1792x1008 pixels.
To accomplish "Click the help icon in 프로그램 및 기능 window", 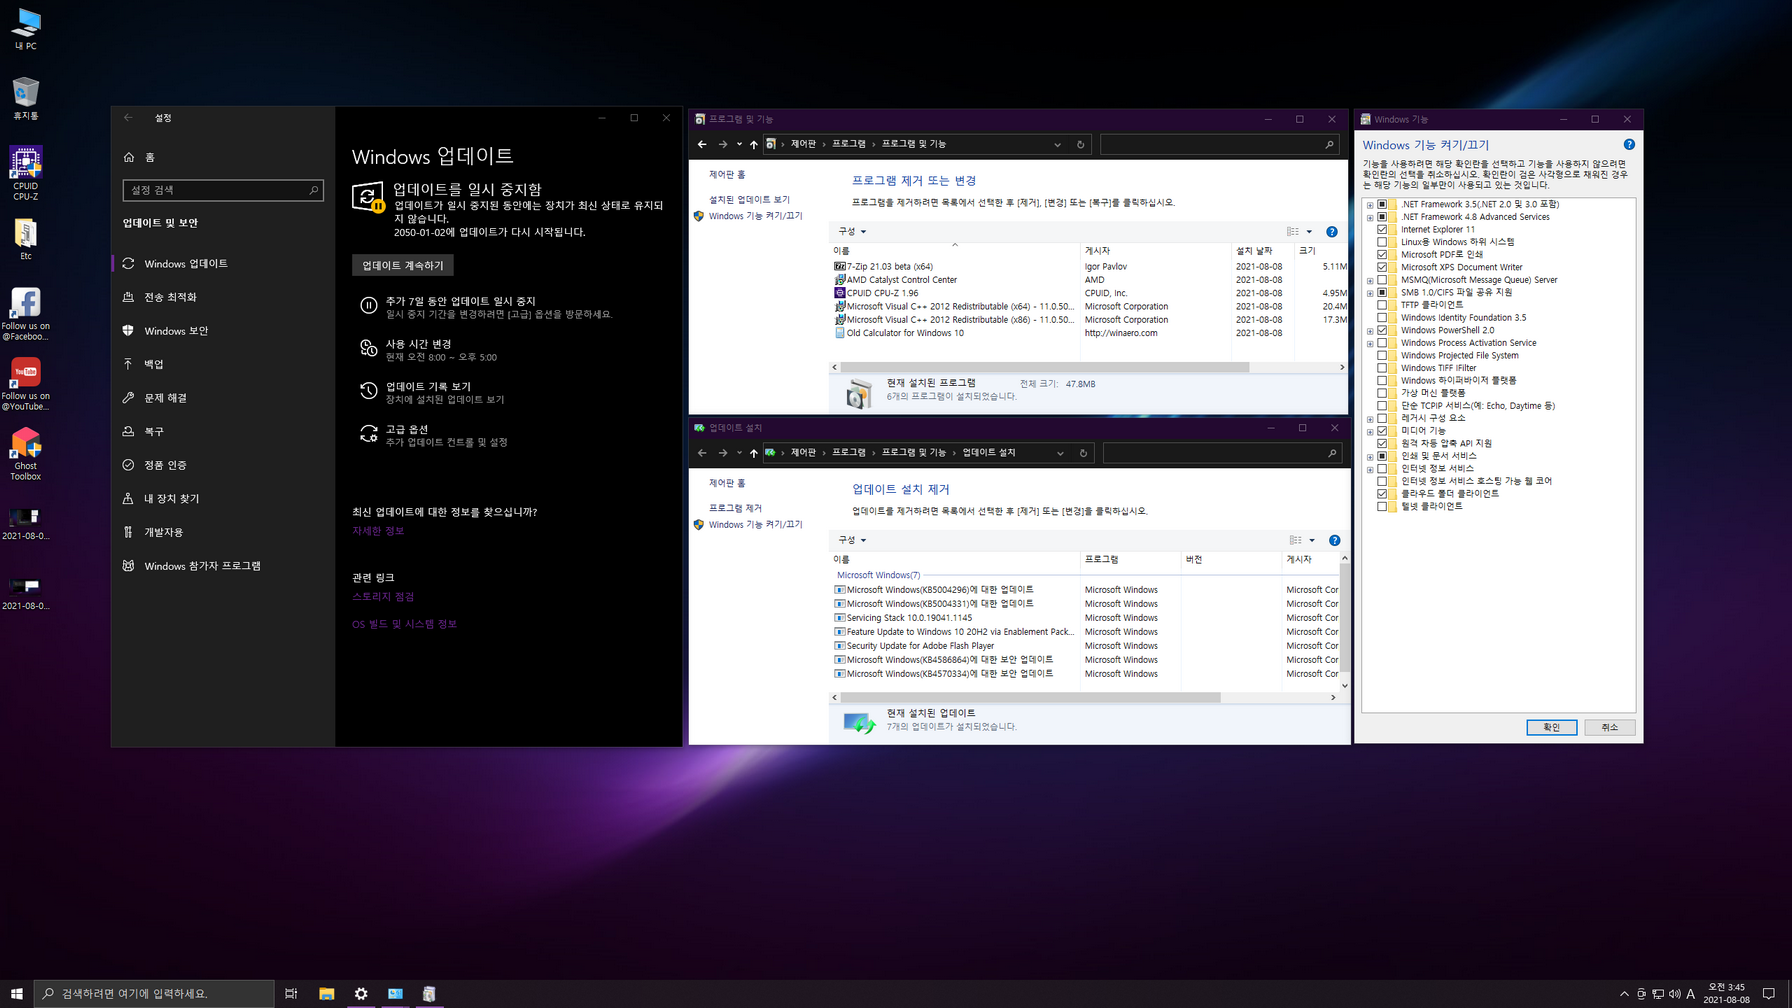I will coord(1331,232).
